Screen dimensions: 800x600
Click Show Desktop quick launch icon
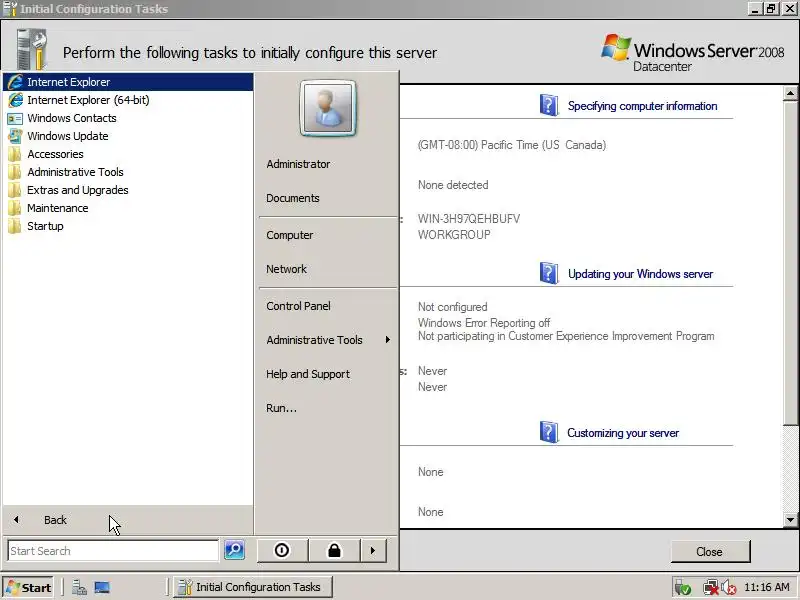click(x=102, y=588)
